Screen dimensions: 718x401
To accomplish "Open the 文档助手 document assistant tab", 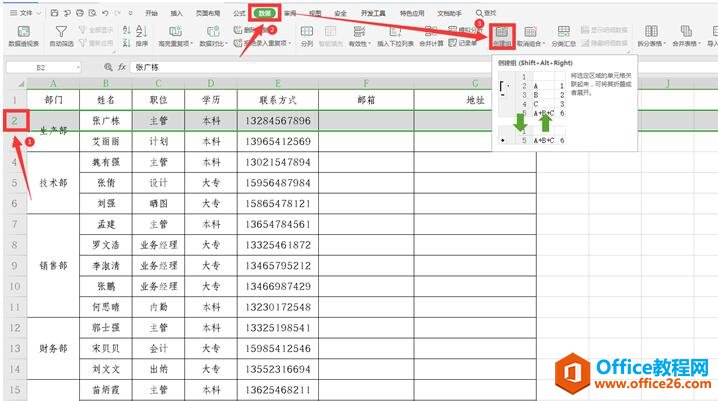I will pos(449,13).
